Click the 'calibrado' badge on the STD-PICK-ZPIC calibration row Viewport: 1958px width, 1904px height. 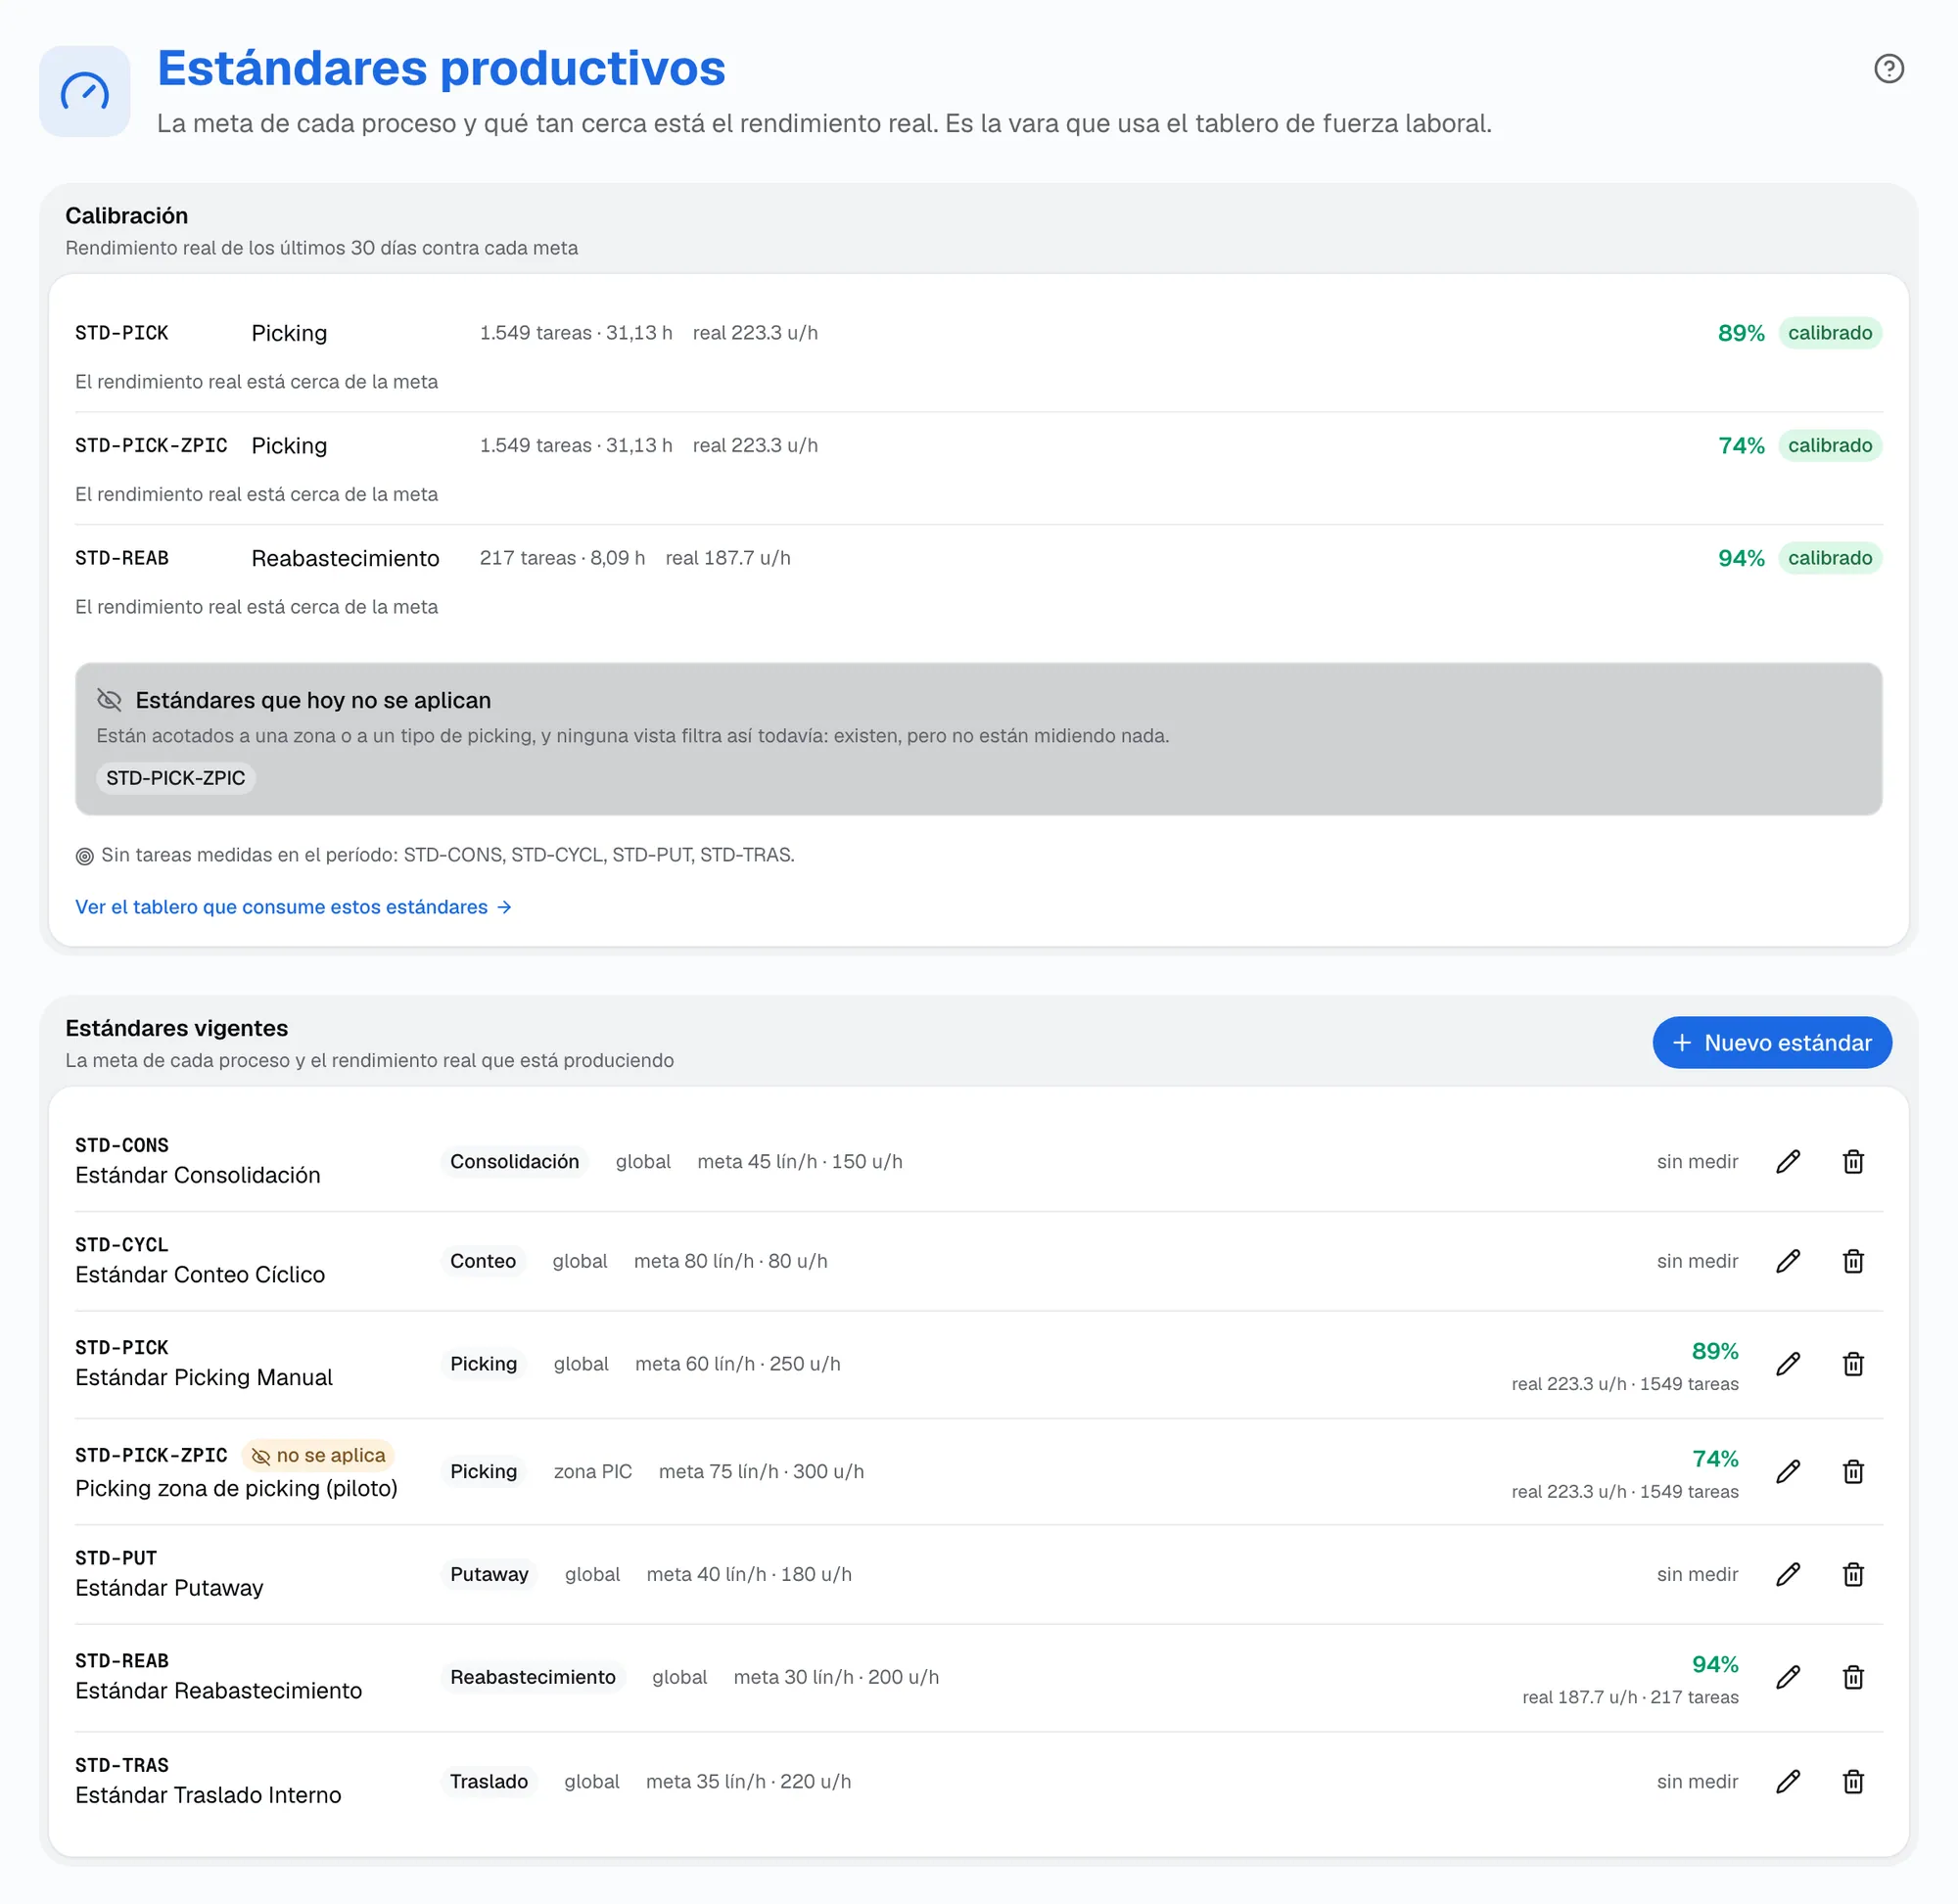(1829, 445)
